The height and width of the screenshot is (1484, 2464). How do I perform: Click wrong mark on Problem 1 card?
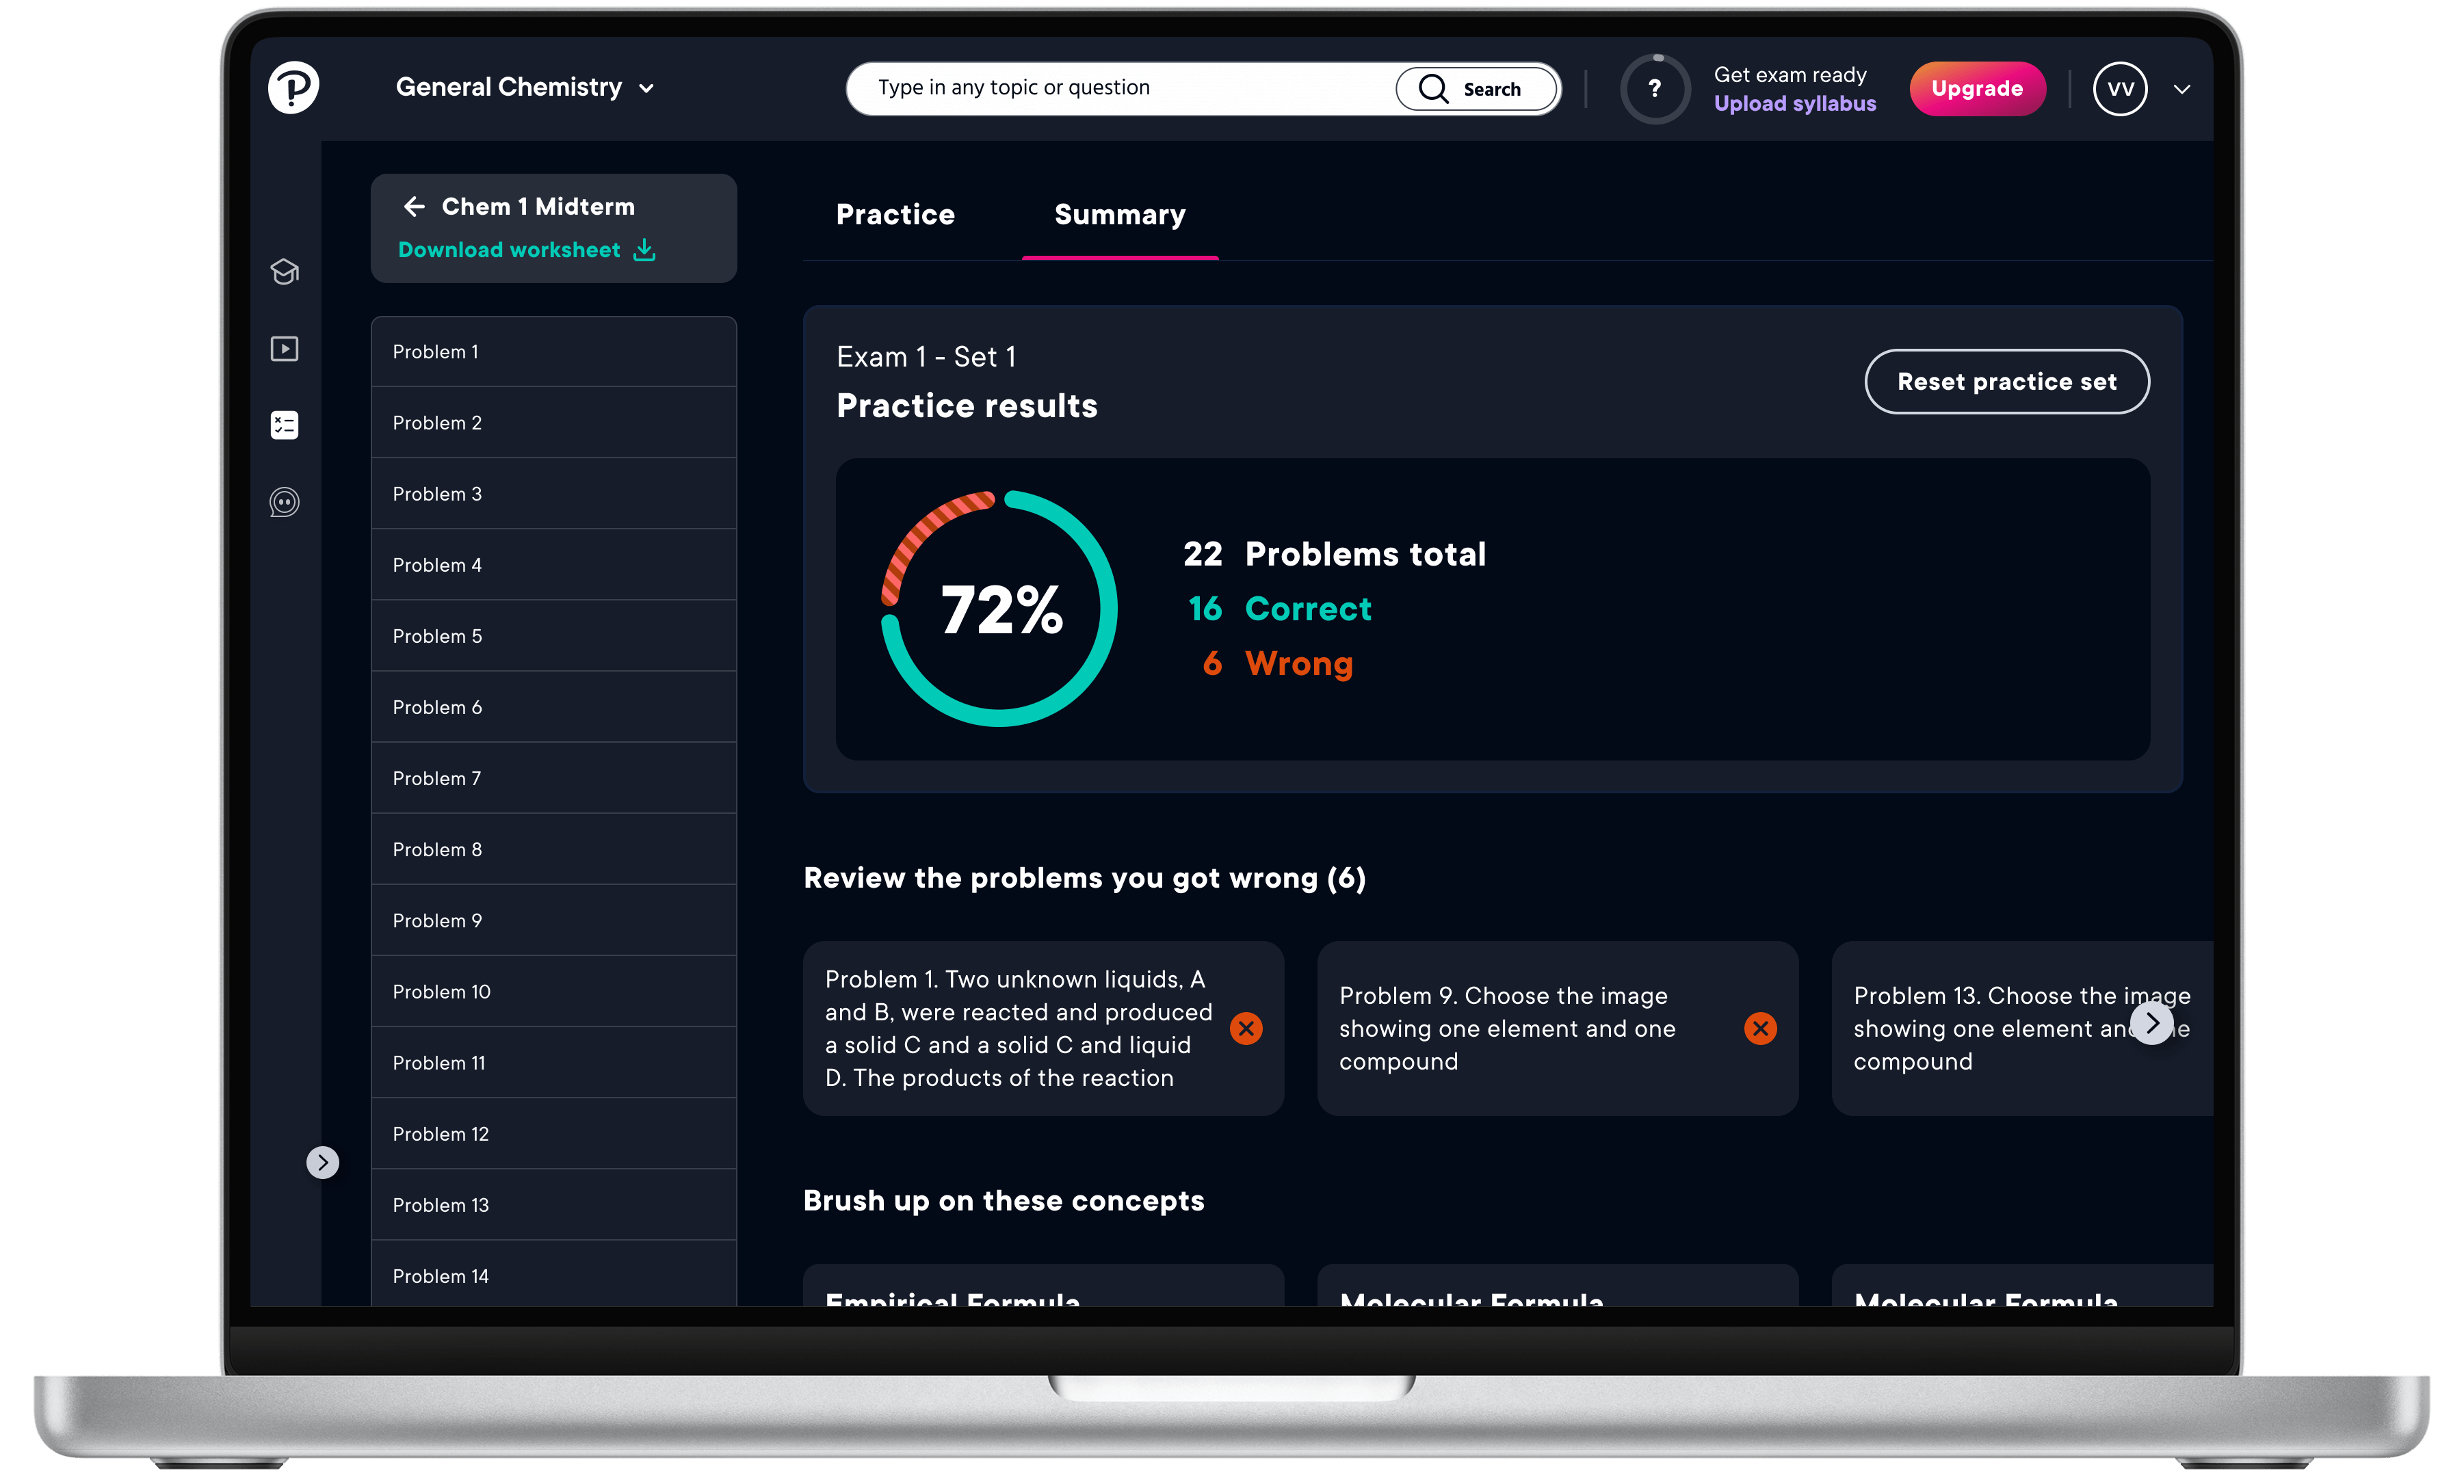click(1246, 1028)
